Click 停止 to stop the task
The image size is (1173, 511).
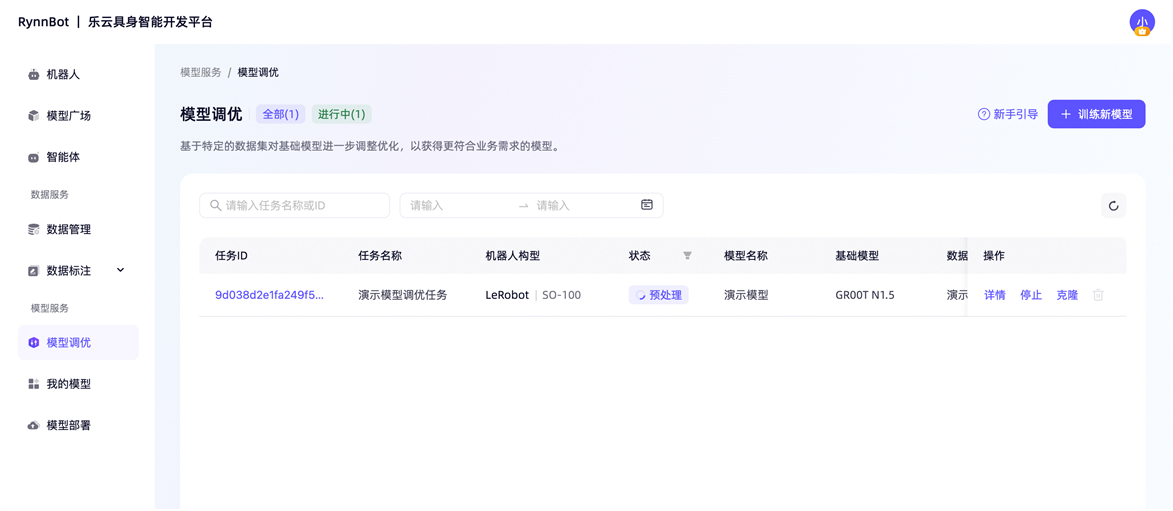coord(1031,295)
